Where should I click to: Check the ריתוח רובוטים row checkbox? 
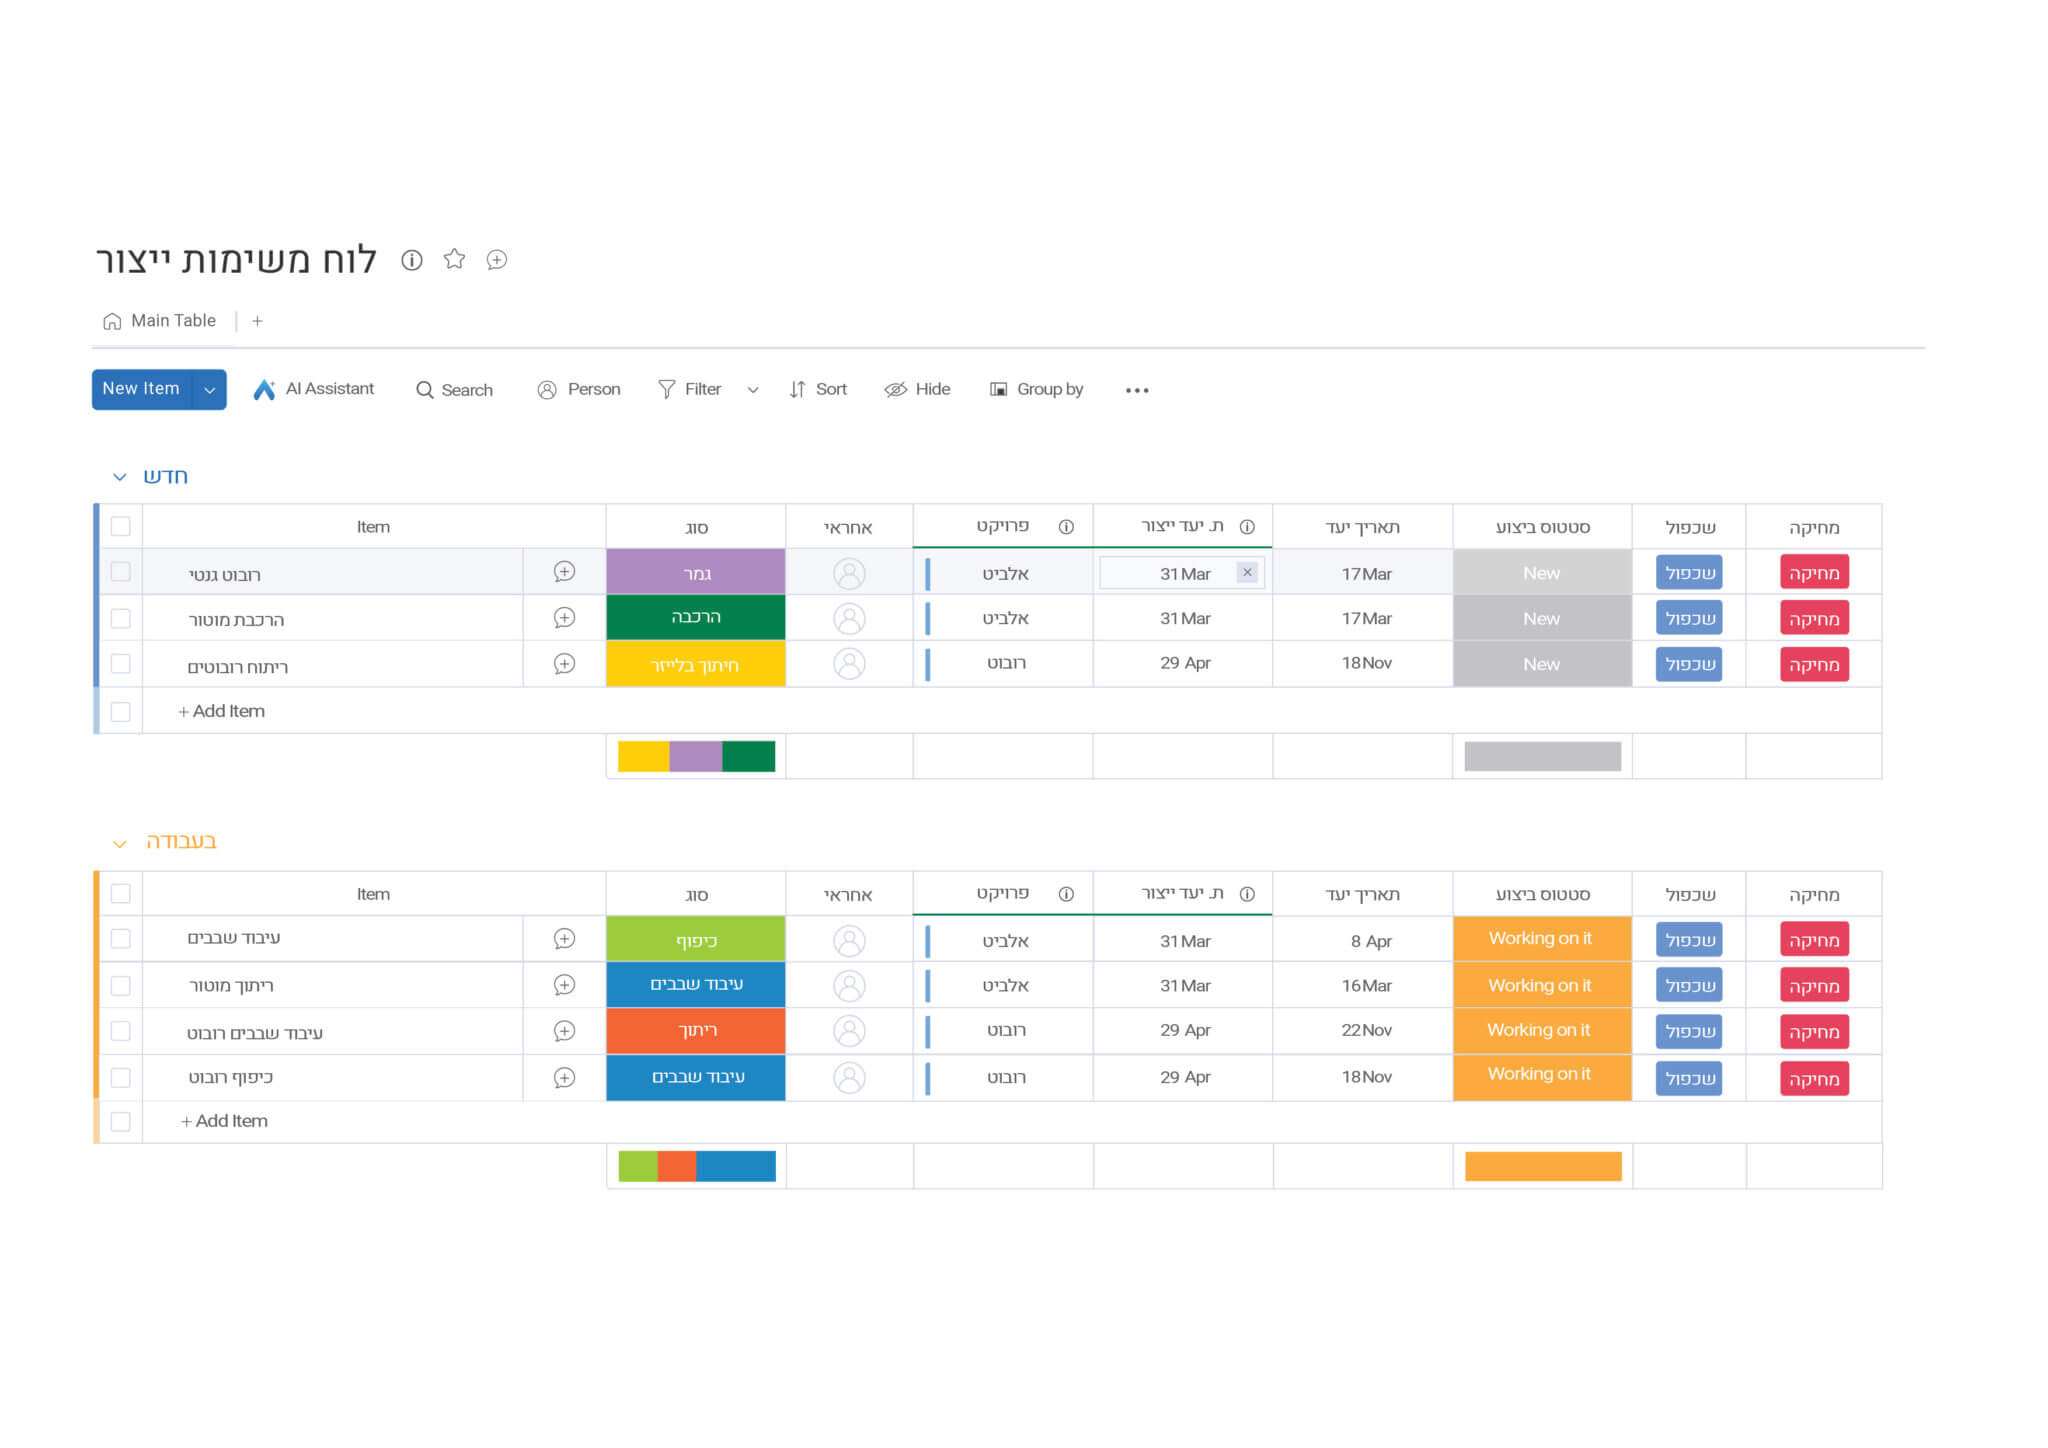coord(121,664)
